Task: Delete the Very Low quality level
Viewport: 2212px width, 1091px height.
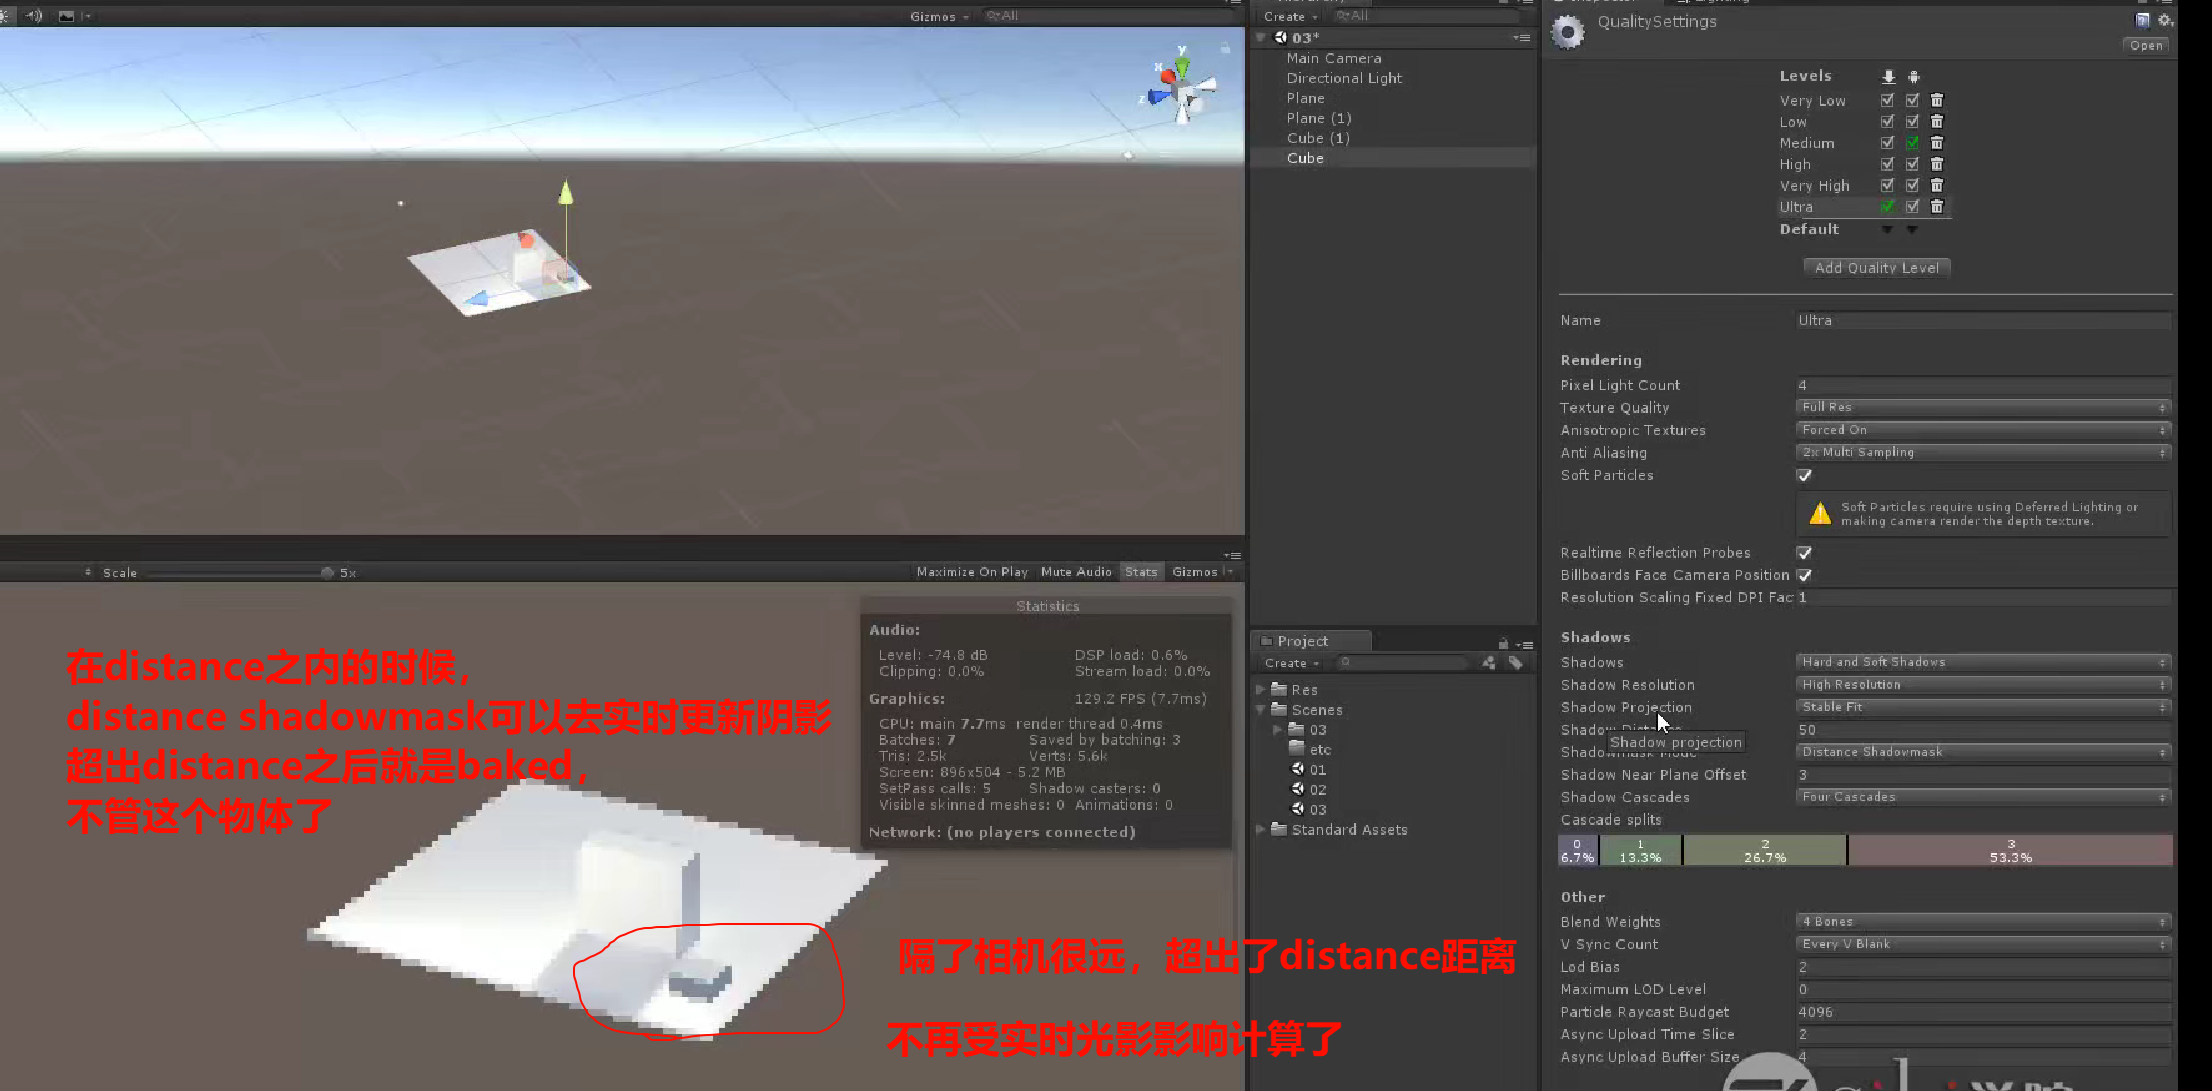Action: [x=1937, y=100]
